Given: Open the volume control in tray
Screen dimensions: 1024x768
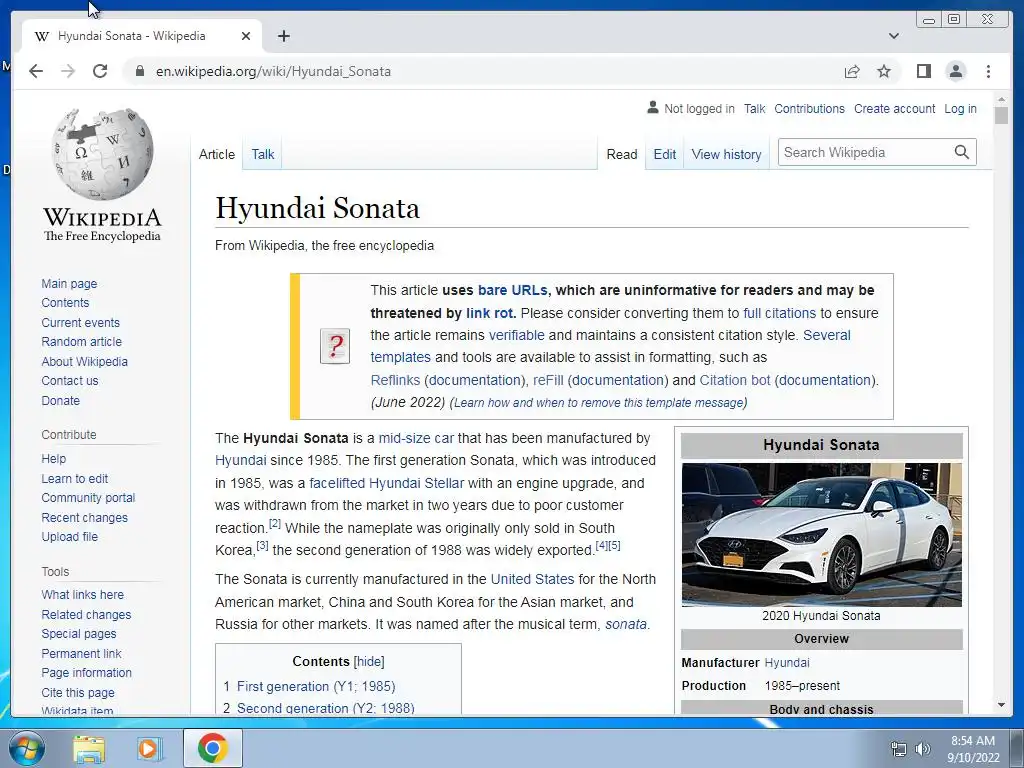Looking at the screenshot, I should 923,749.
